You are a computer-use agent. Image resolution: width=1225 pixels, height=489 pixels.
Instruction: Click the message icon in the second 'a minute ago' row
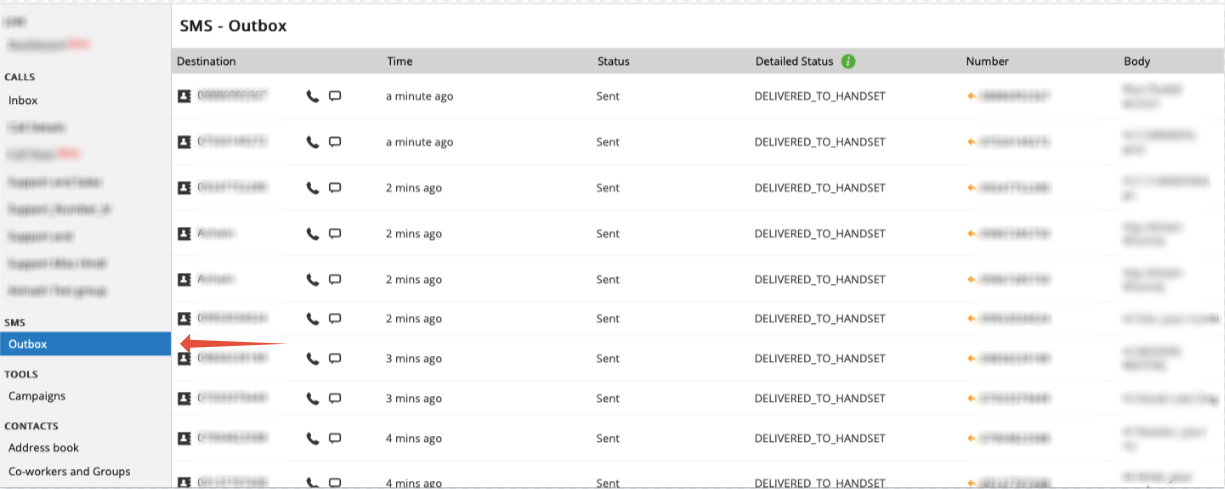(335, 142)
